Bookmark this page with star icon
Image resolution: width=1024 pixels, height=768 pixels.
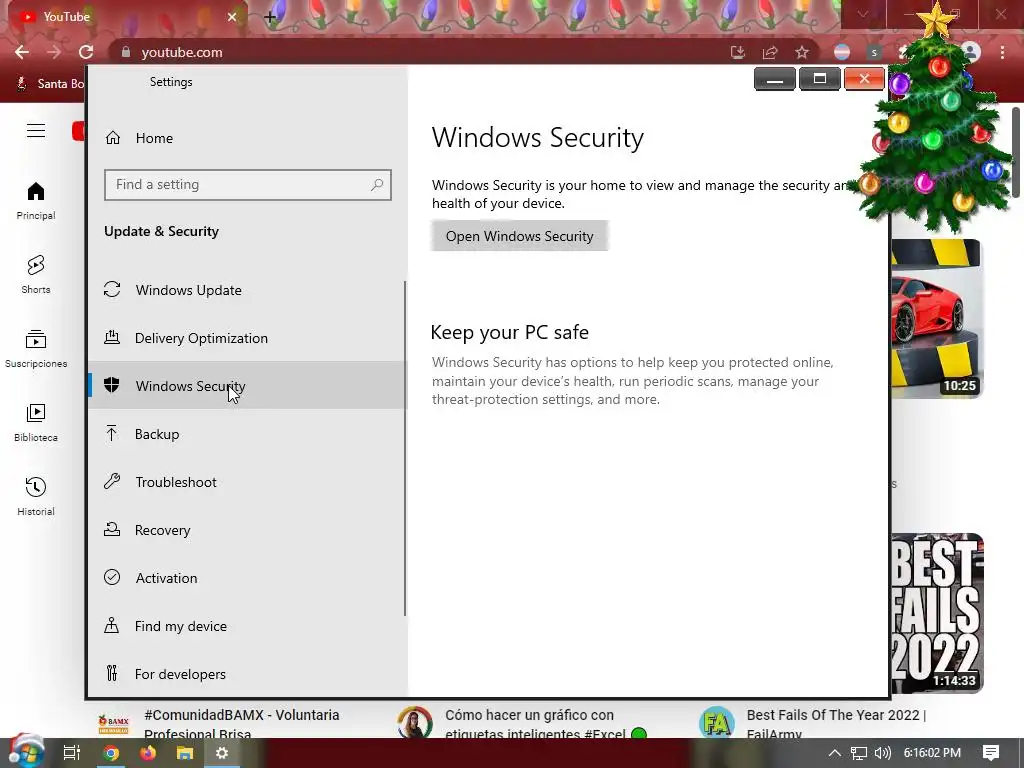[x=802, y=52]
